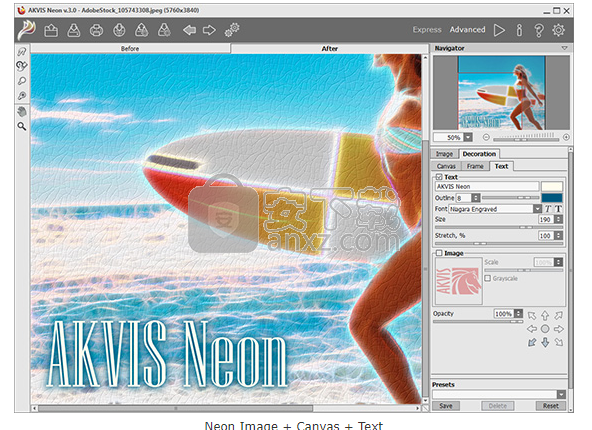
Task: Click the Delete preset button
Action: tap(498, 406)
